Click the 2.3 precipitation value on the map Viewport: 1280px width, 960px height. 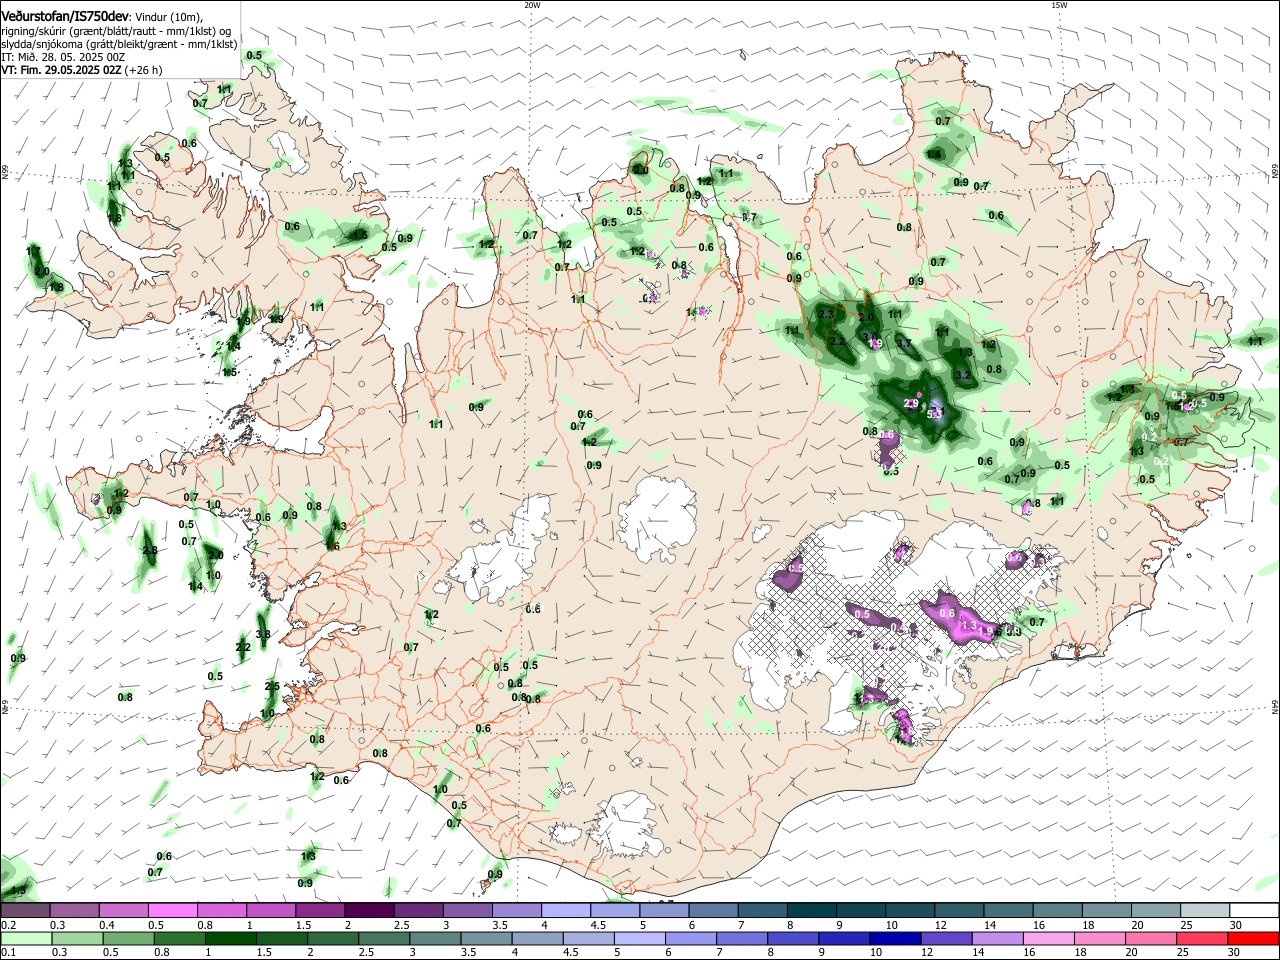coord(826,314)
